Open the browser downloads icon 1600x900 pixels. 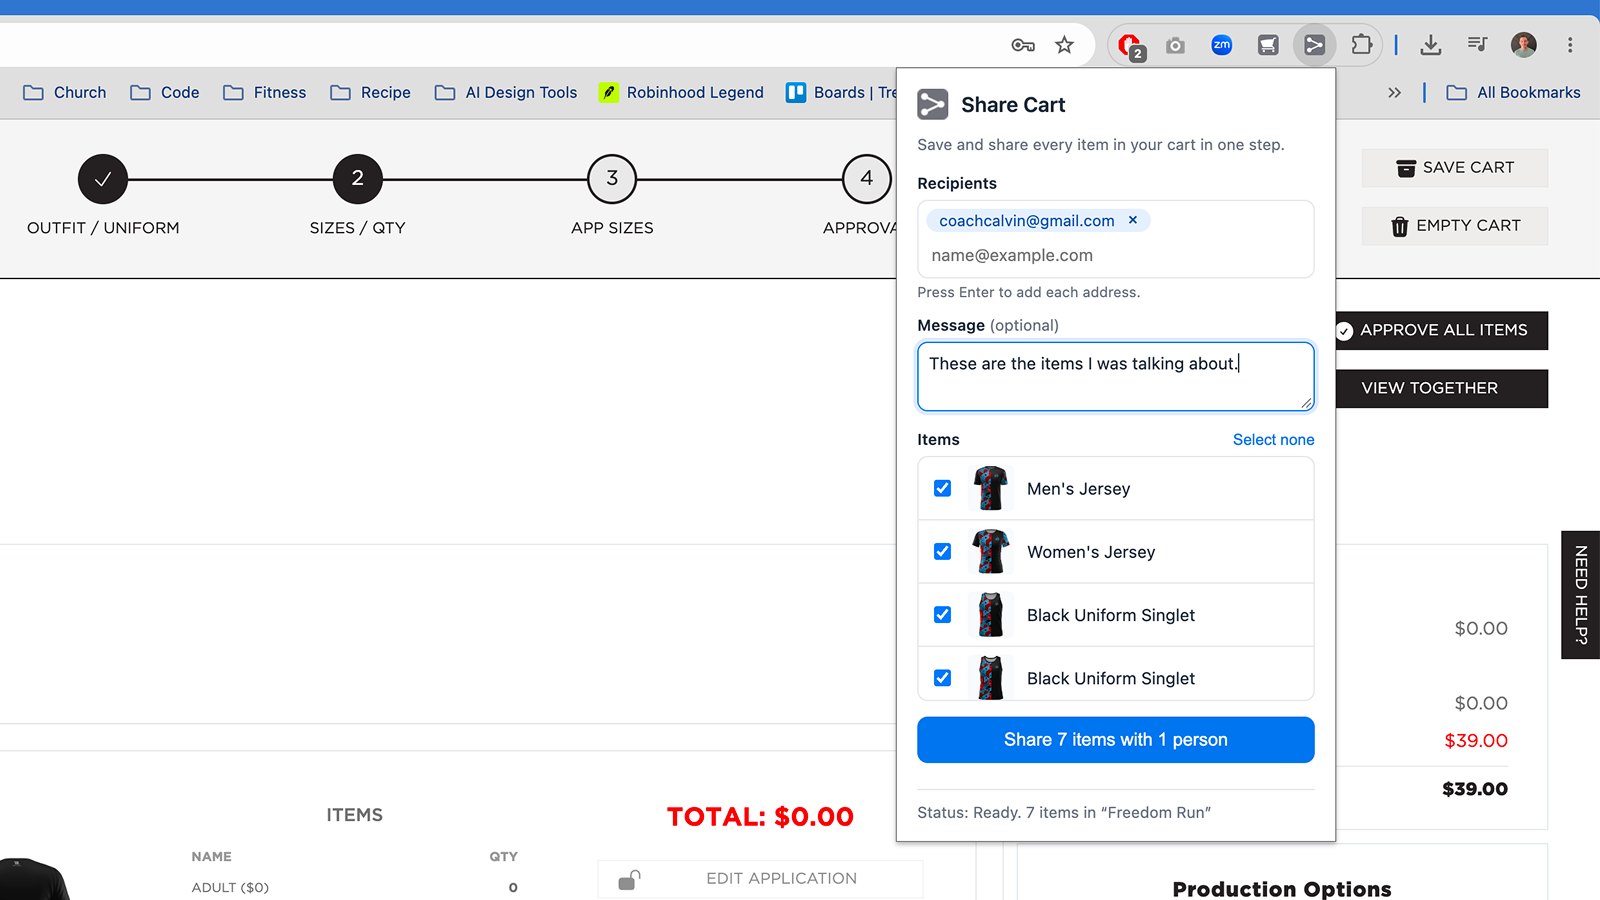(1431, 45)
